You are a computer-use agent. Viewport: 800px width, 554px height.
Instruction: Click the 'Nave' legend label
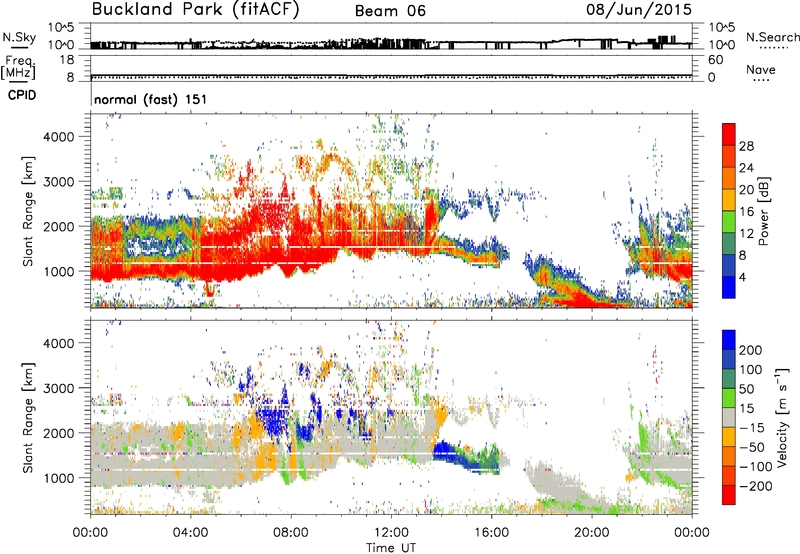pos(761,69)
